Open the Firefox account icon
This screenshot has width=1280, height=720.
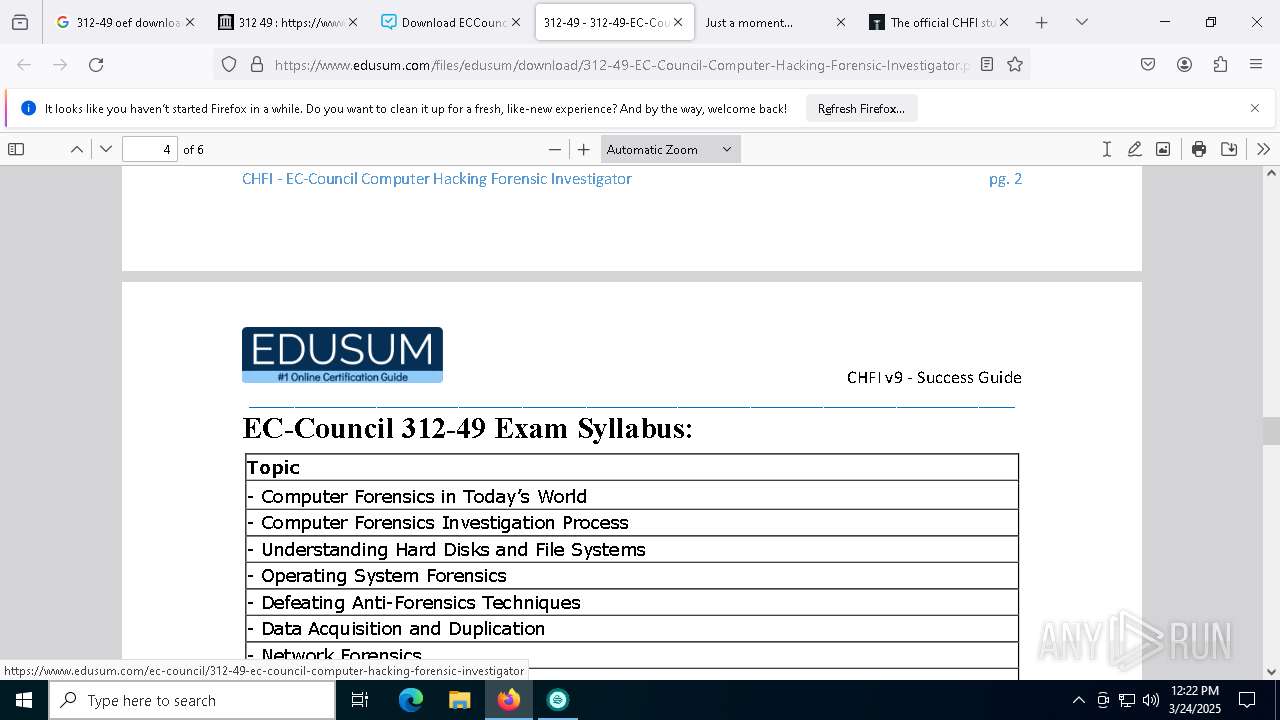[x=1184, y=65]
